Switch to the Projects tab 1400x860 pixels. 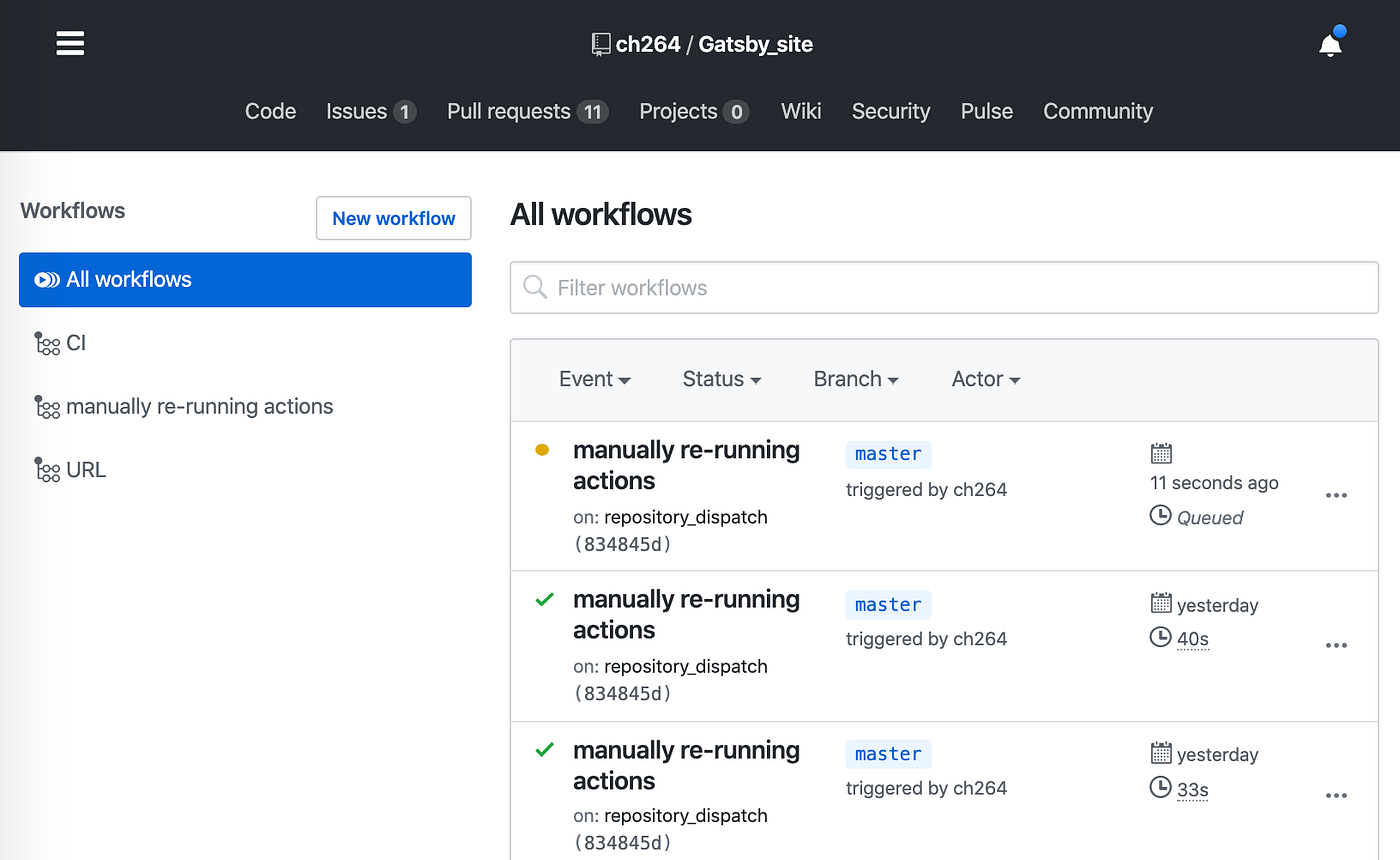click(695, 112)
